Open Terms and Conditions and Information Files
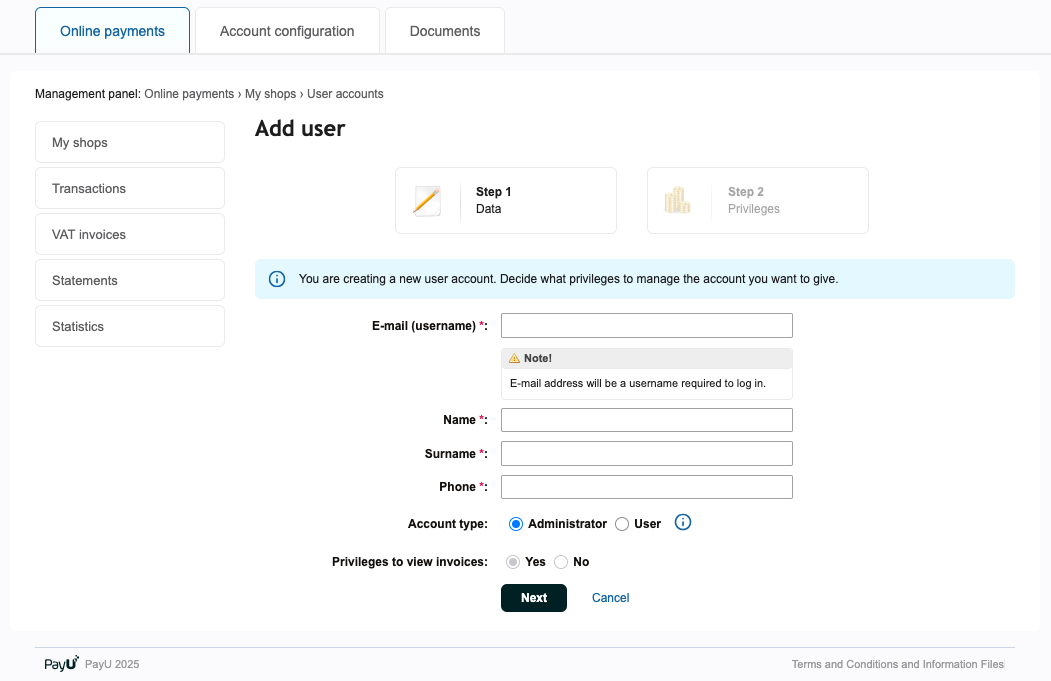Viewport: 1051px width, 681px height. (x=897, y=663)
